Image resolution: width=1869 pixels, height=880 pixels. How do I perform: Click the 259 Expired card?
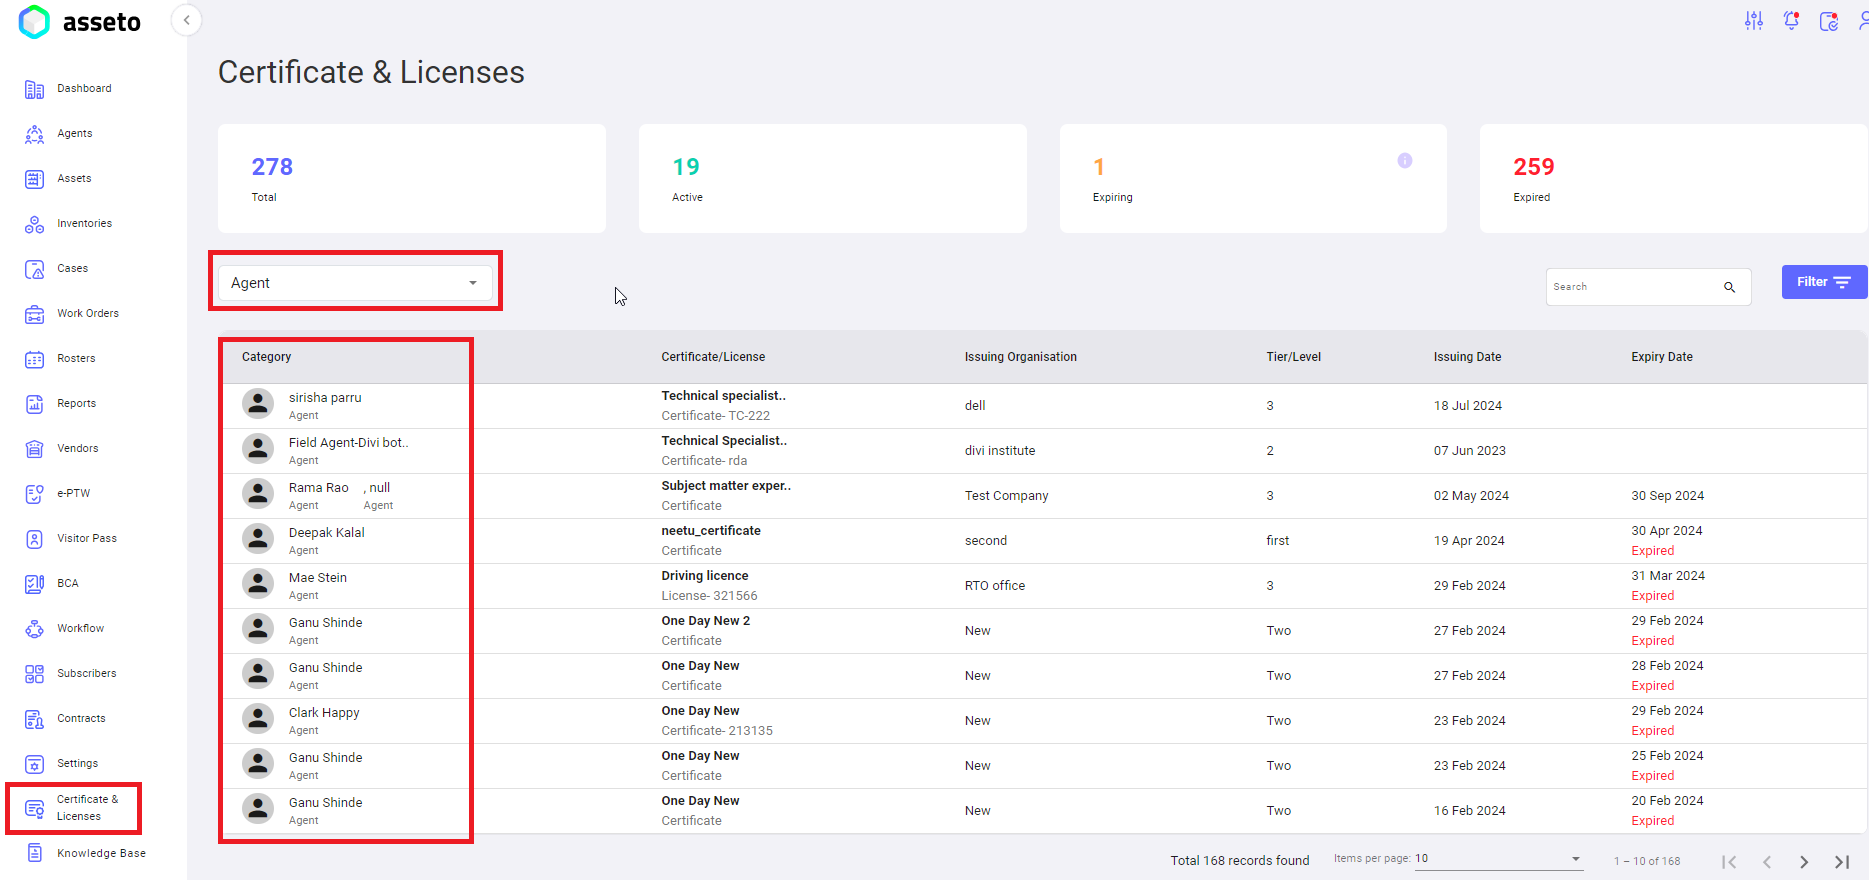pos(1674,179)
